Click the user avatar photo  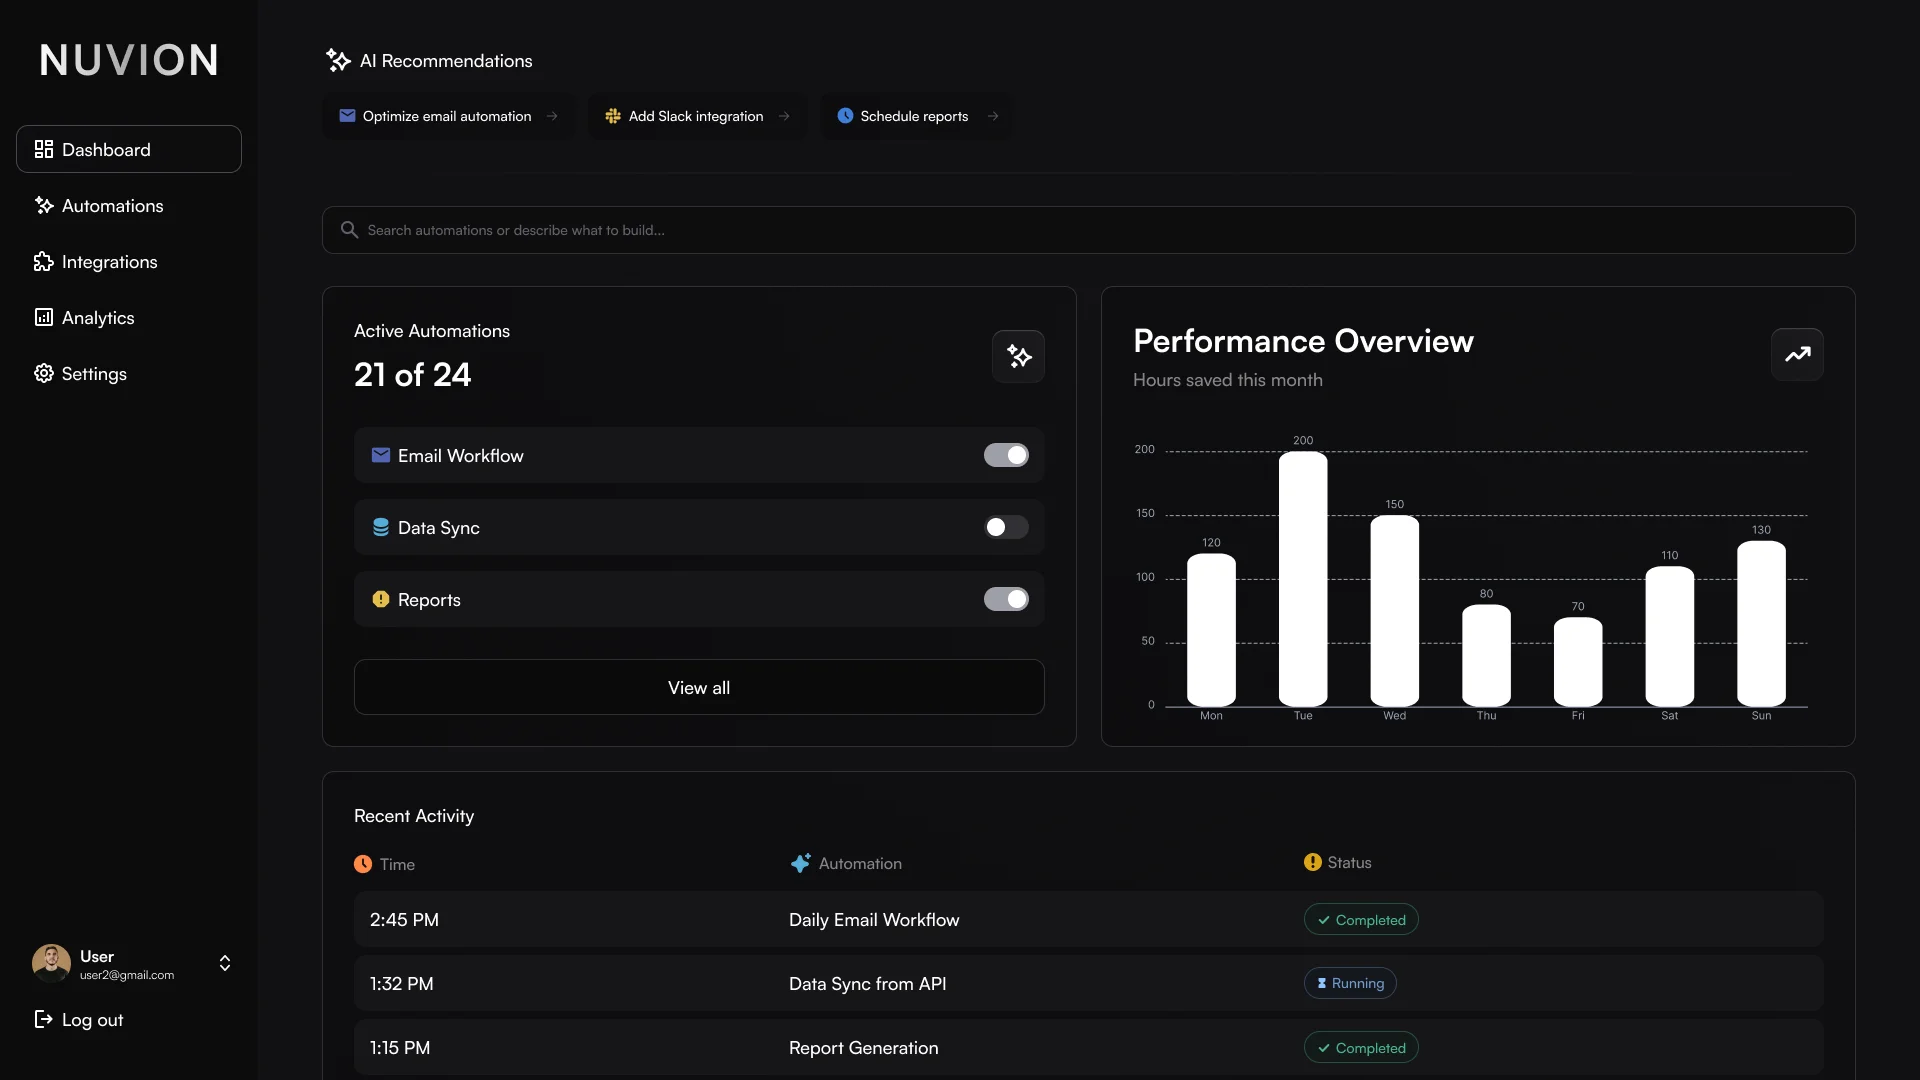click(x=51, y=963)
